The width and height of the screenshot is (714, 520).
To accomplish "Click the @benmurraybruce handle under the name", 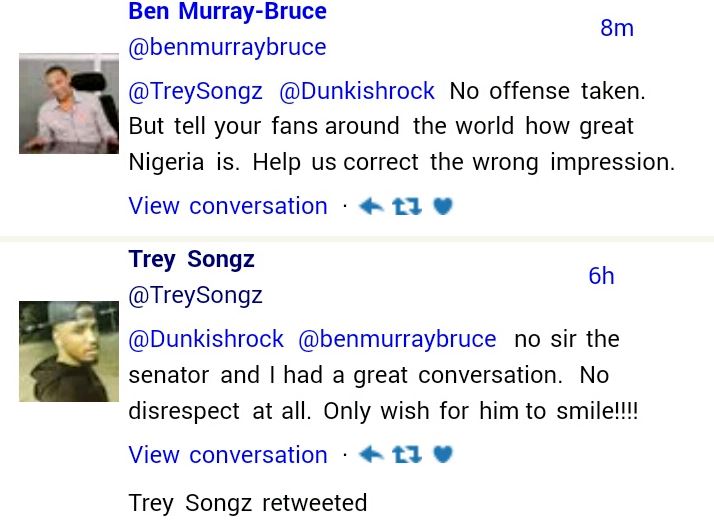I will [x=227, y=47].
